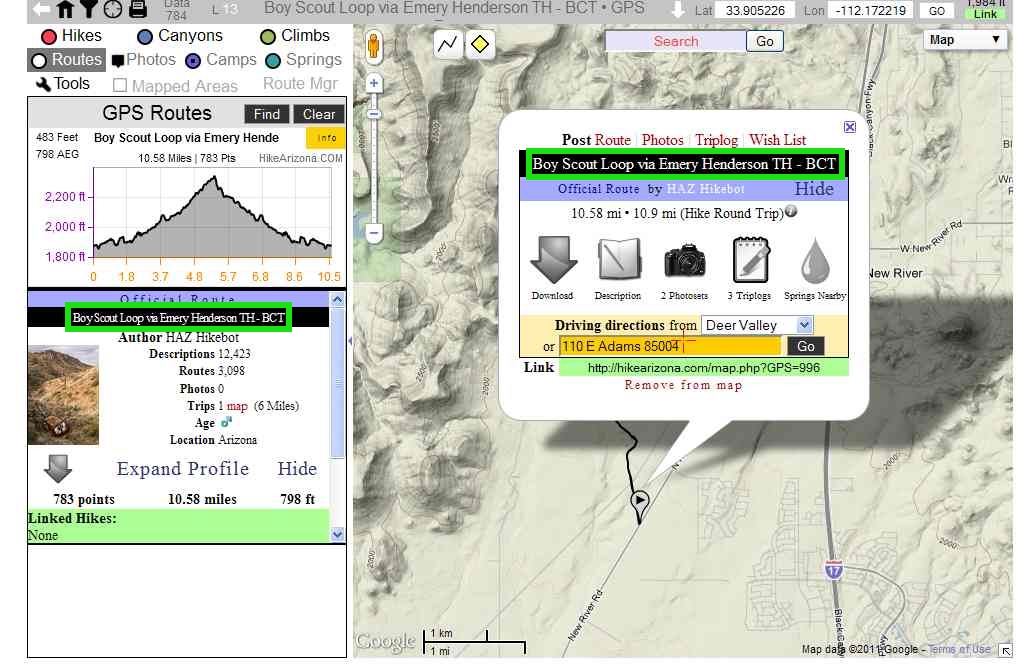
Task: Click the Springs Nearby water drop icon
Action: point(815,263)
